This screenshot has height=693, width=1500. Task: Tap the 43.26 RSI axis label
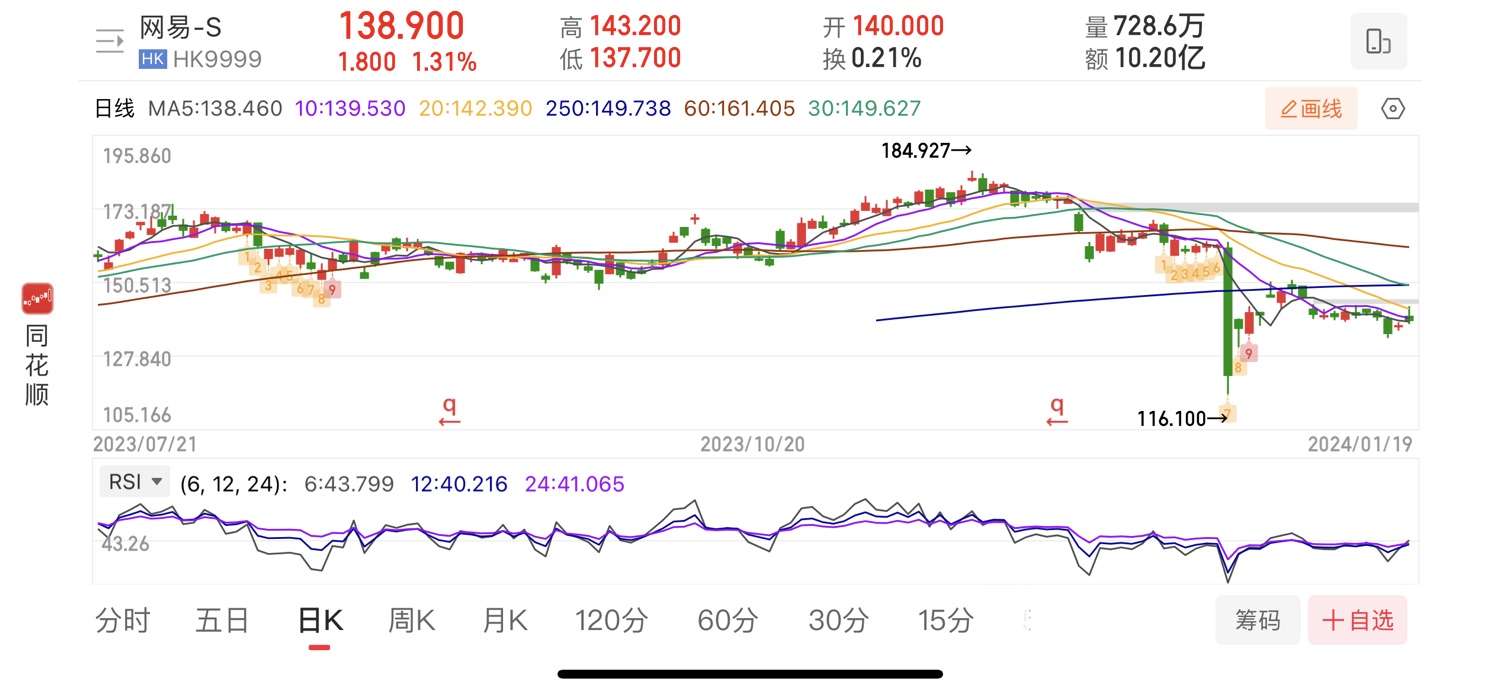click(126, 544)
